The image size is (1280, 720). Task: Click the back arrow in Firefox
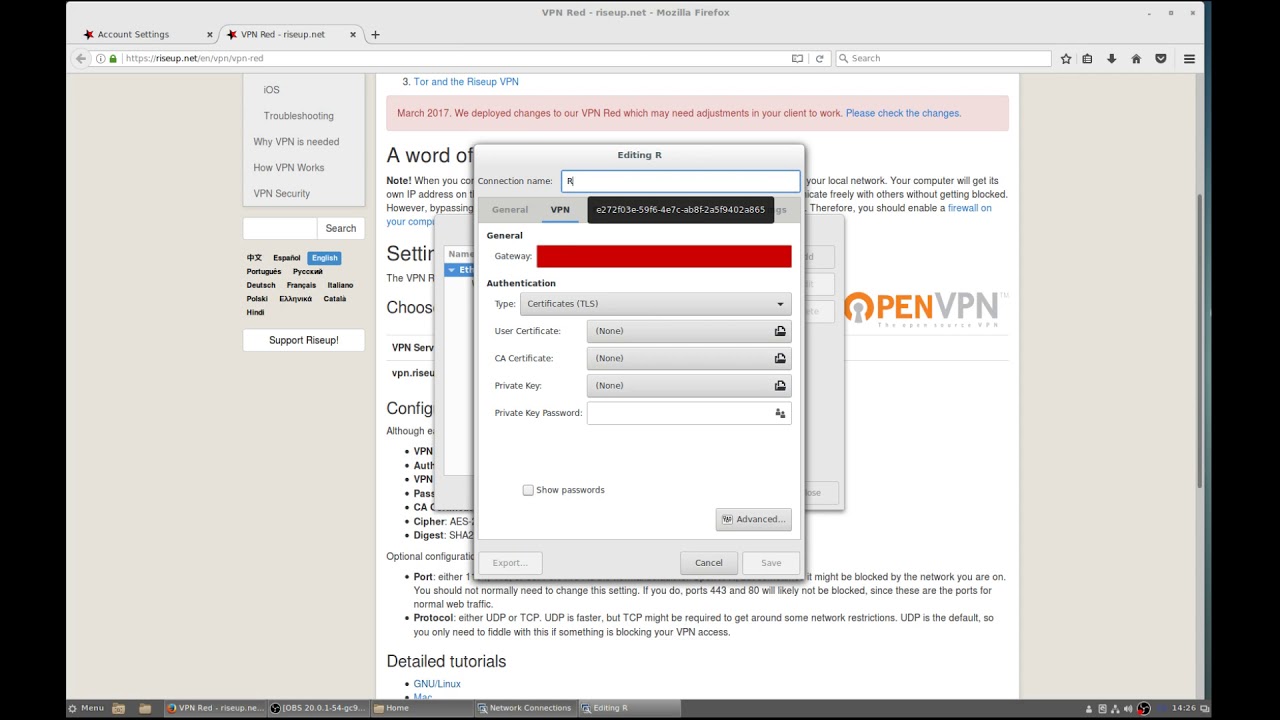coord(81,58)
